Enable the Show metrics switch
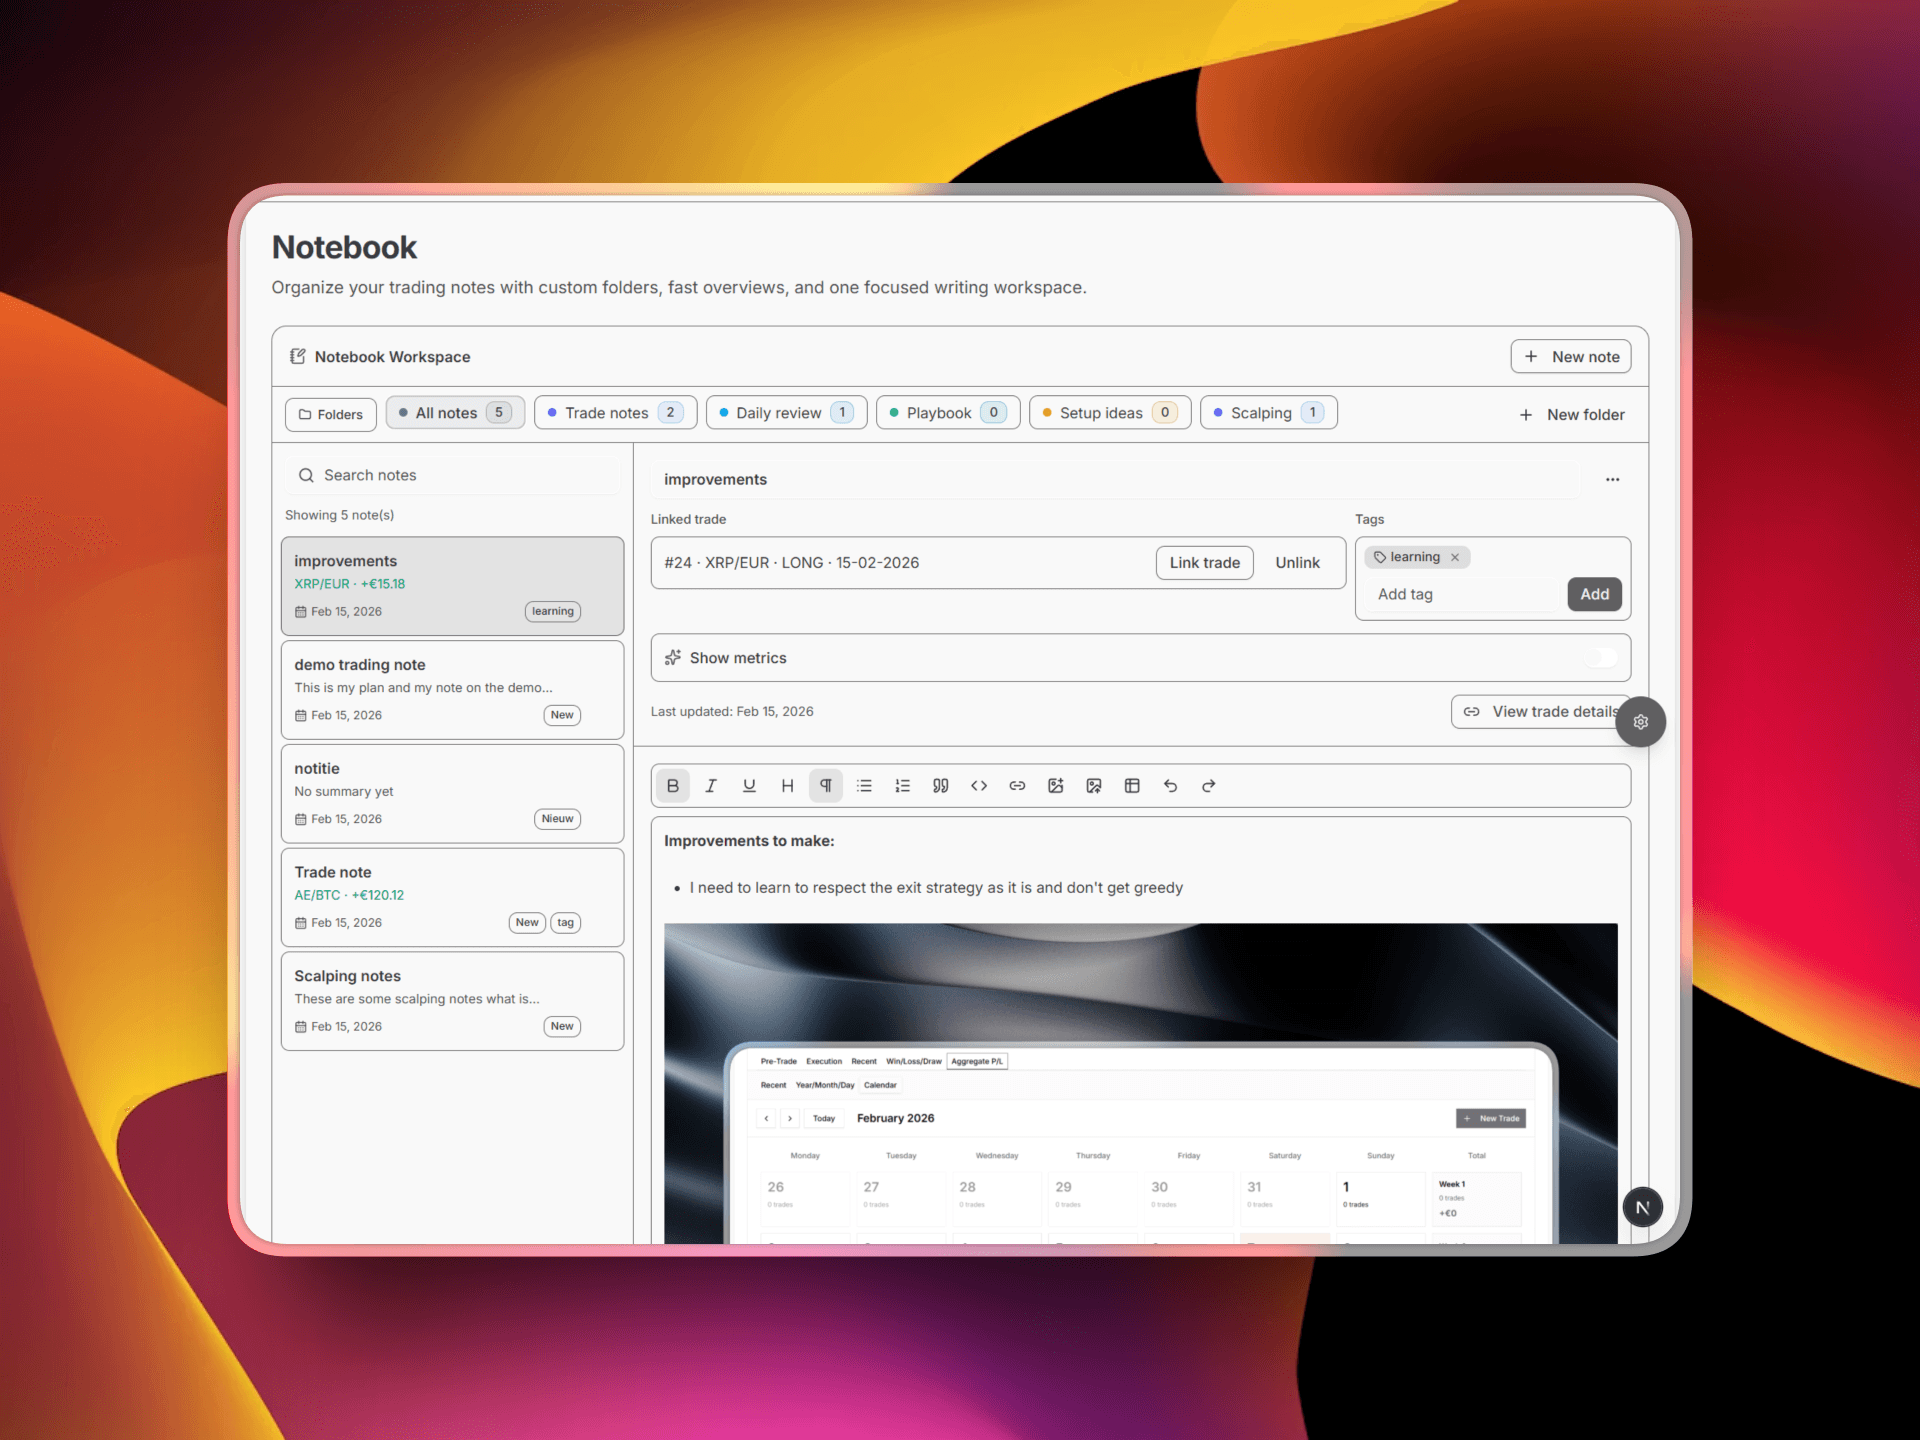The image size is (1920, 1440). point(1602,657)
